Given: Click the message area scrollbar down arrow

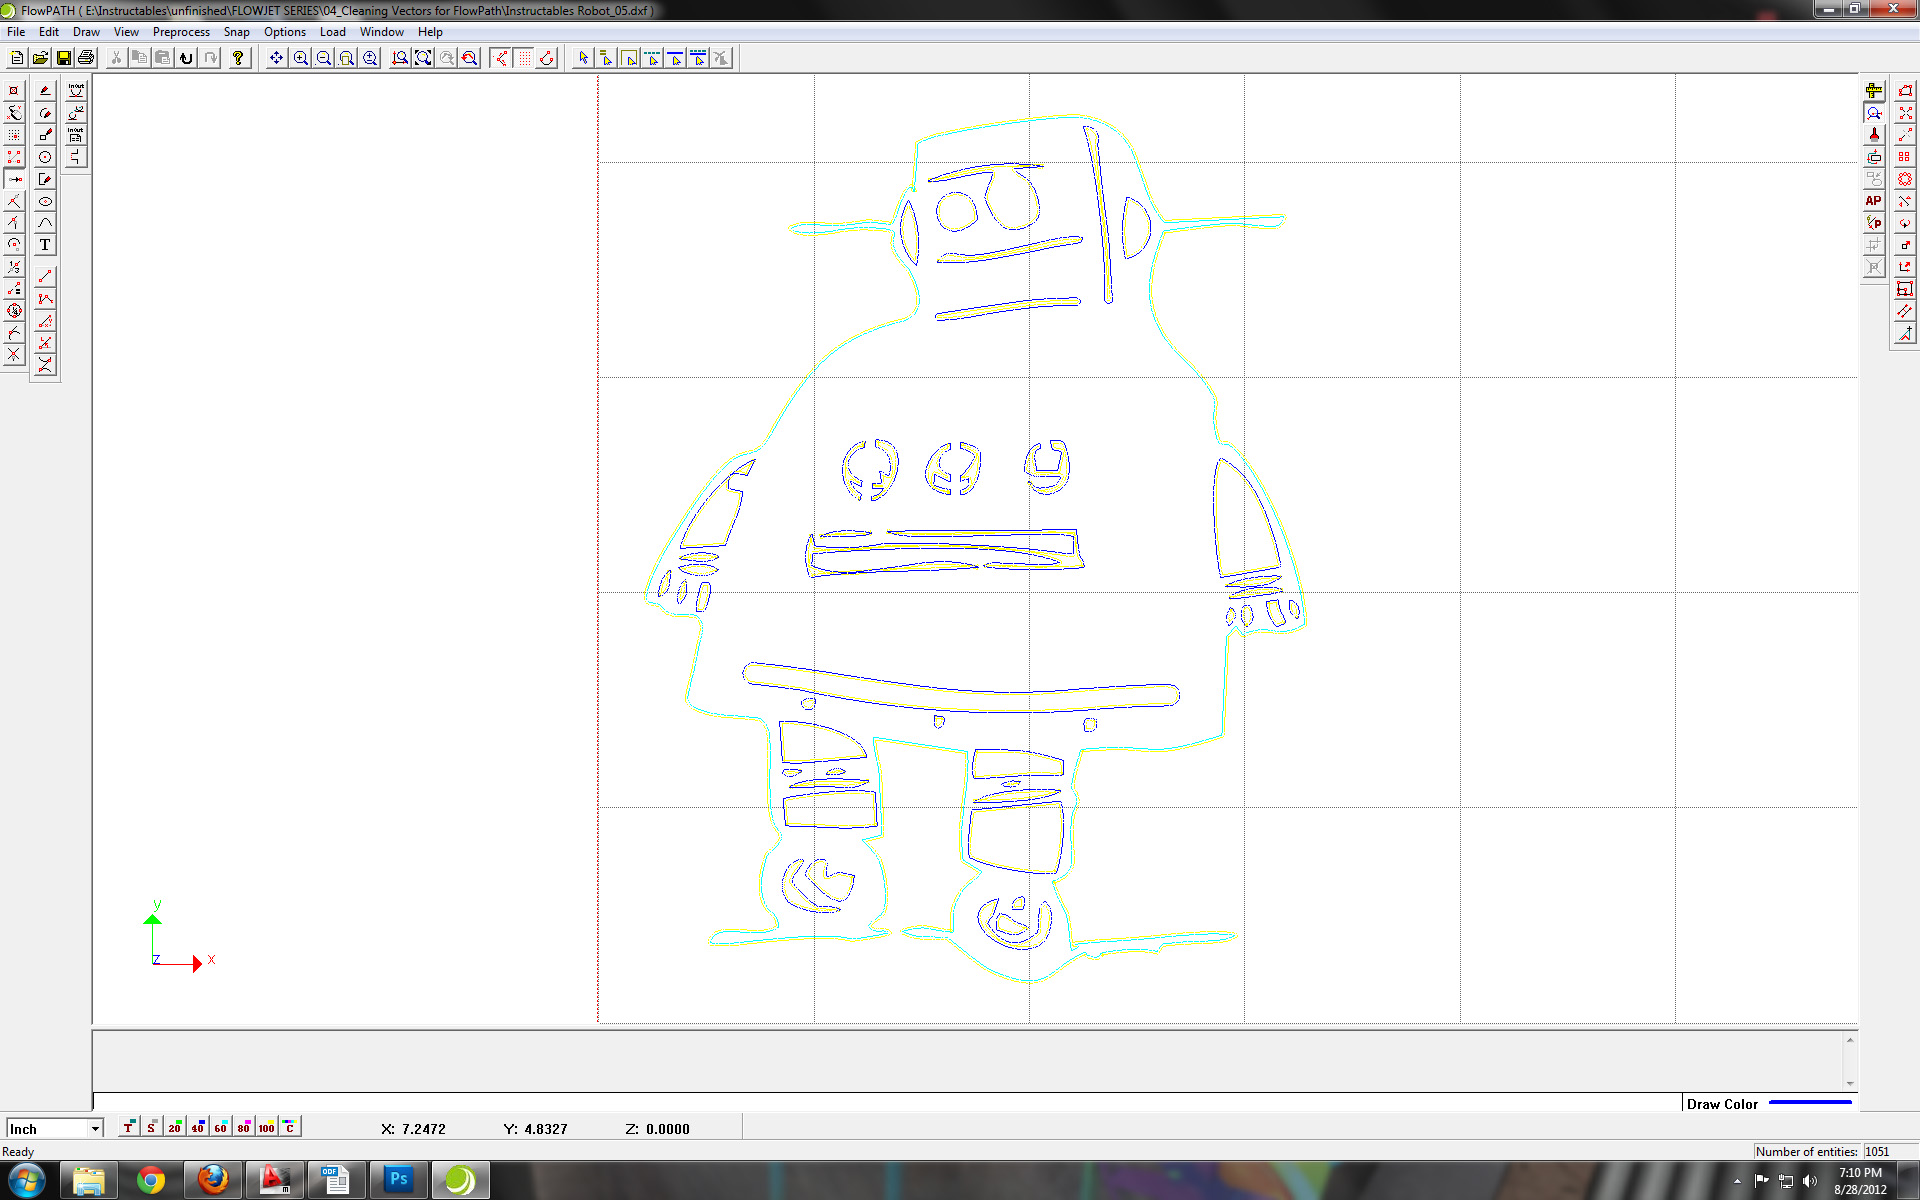Looking at the screenshot, I should pos(1849,1083).
